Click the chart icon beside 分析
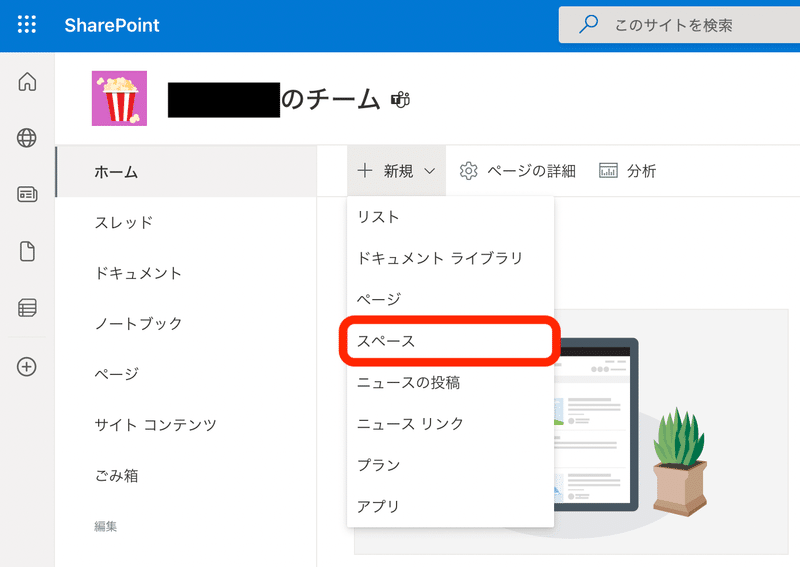800x567 pixels. tap(608, 171)
